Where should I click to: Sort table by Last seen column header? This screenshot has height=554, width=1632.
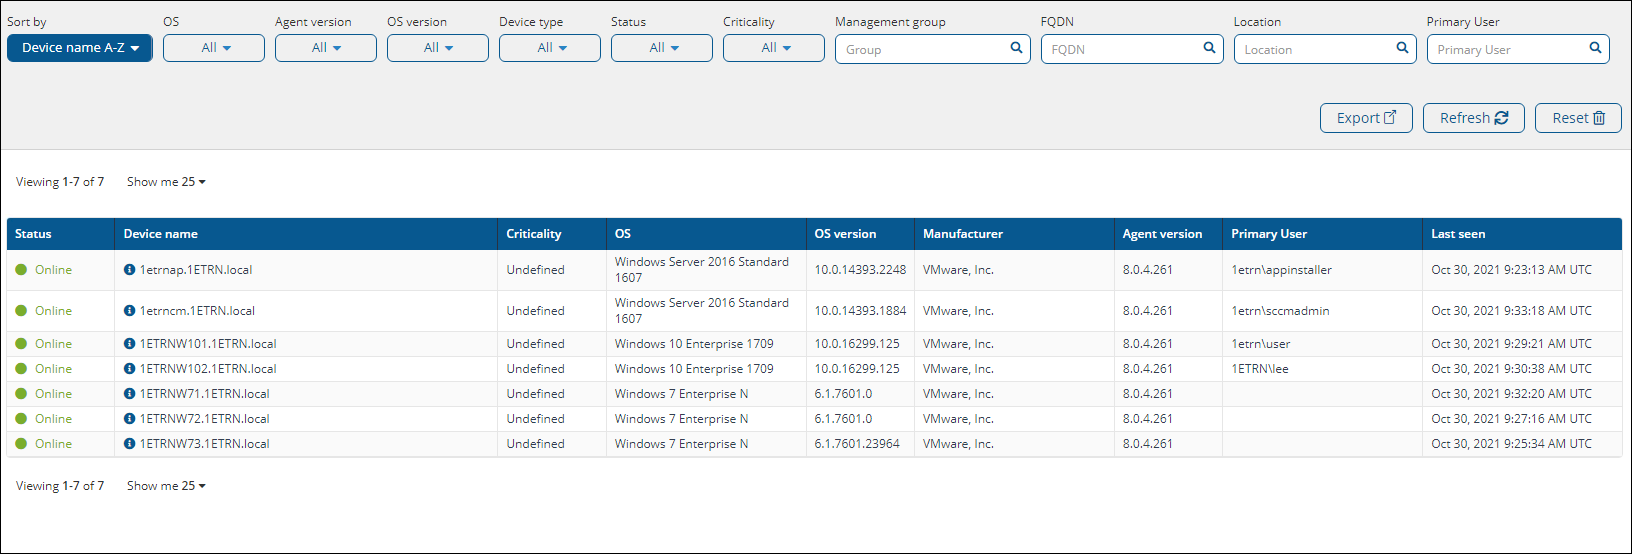(1458, 234)
